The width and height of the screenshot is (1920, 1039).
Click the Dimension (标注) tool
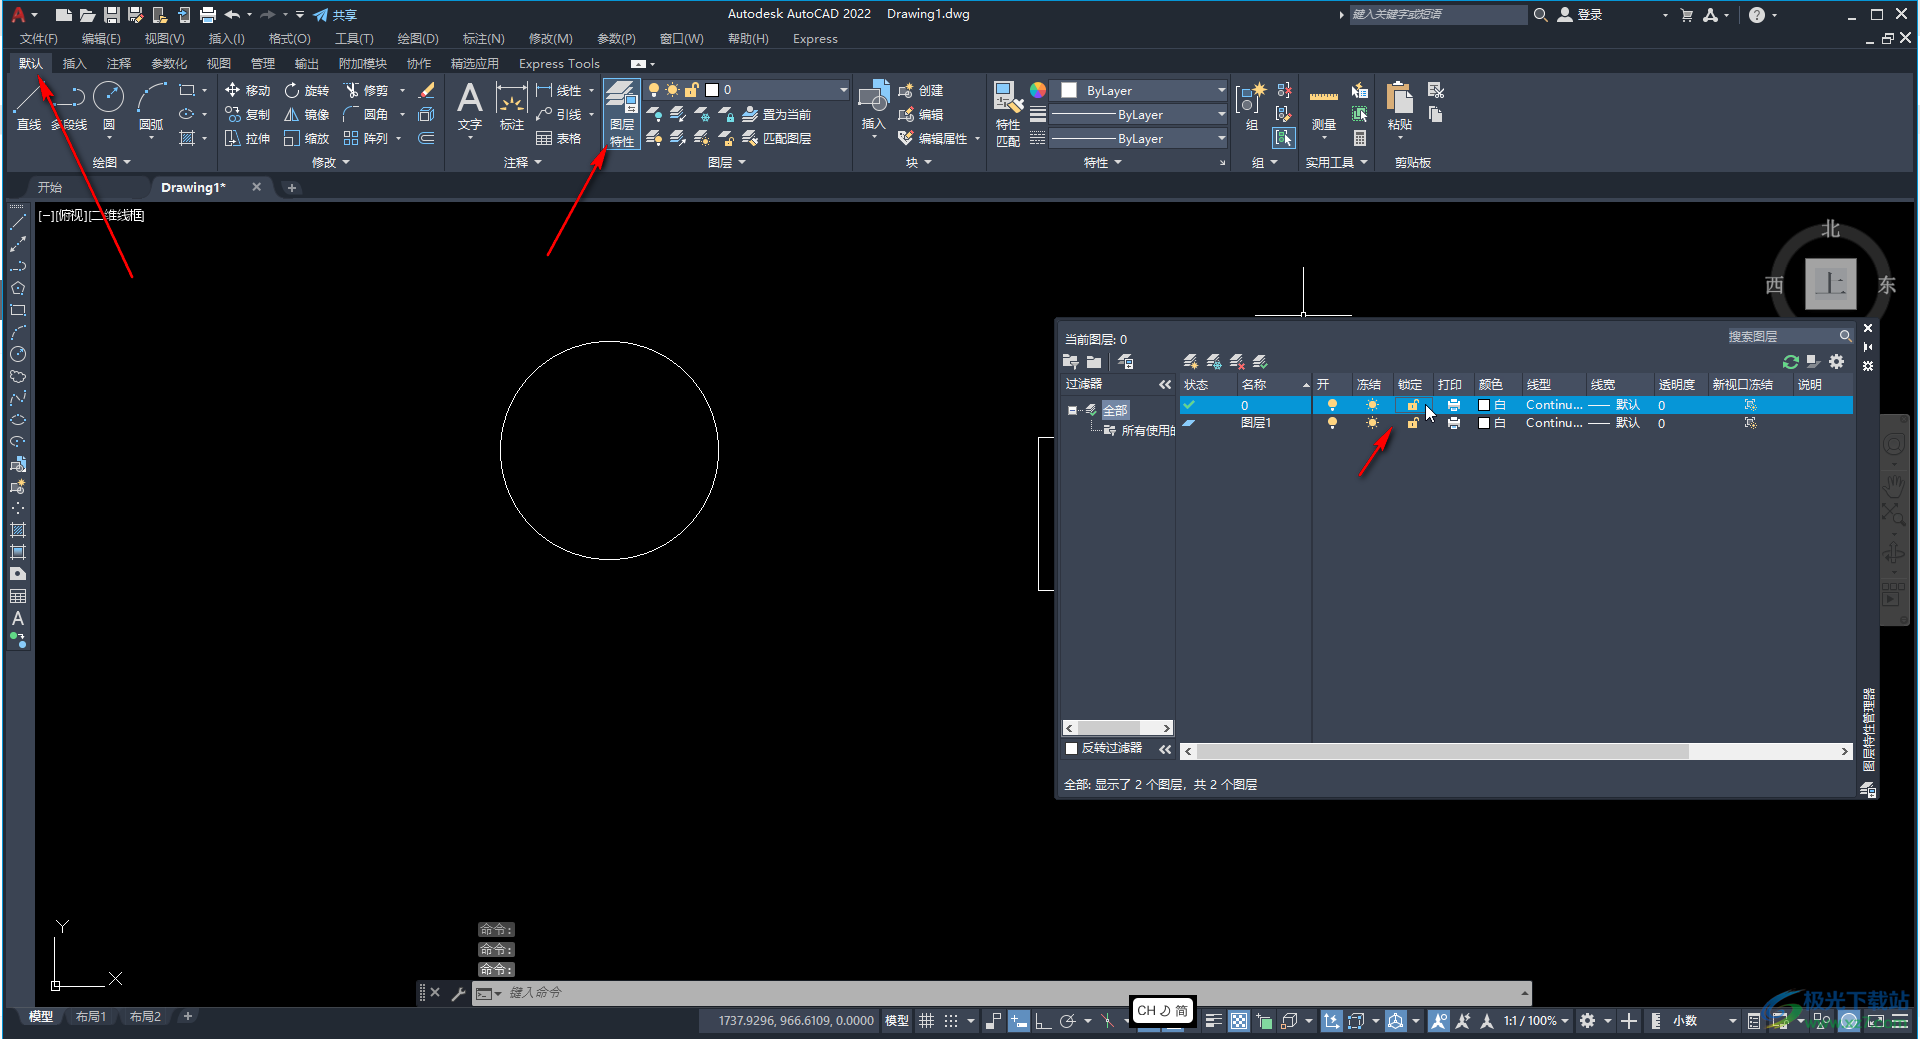pos(511,107)
